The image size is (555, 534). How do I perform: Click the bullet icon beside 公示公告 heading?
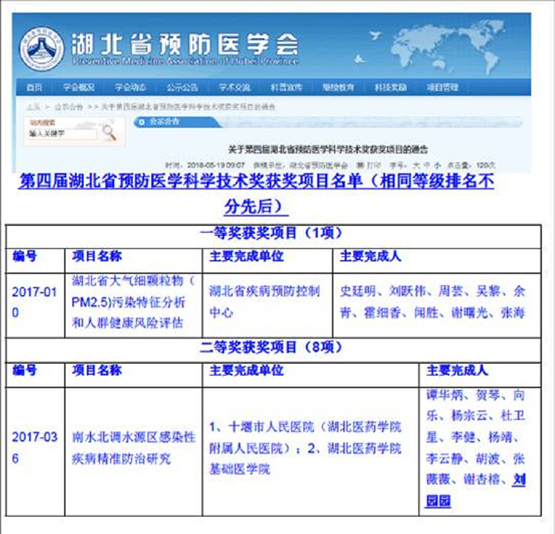coord(142,122)
